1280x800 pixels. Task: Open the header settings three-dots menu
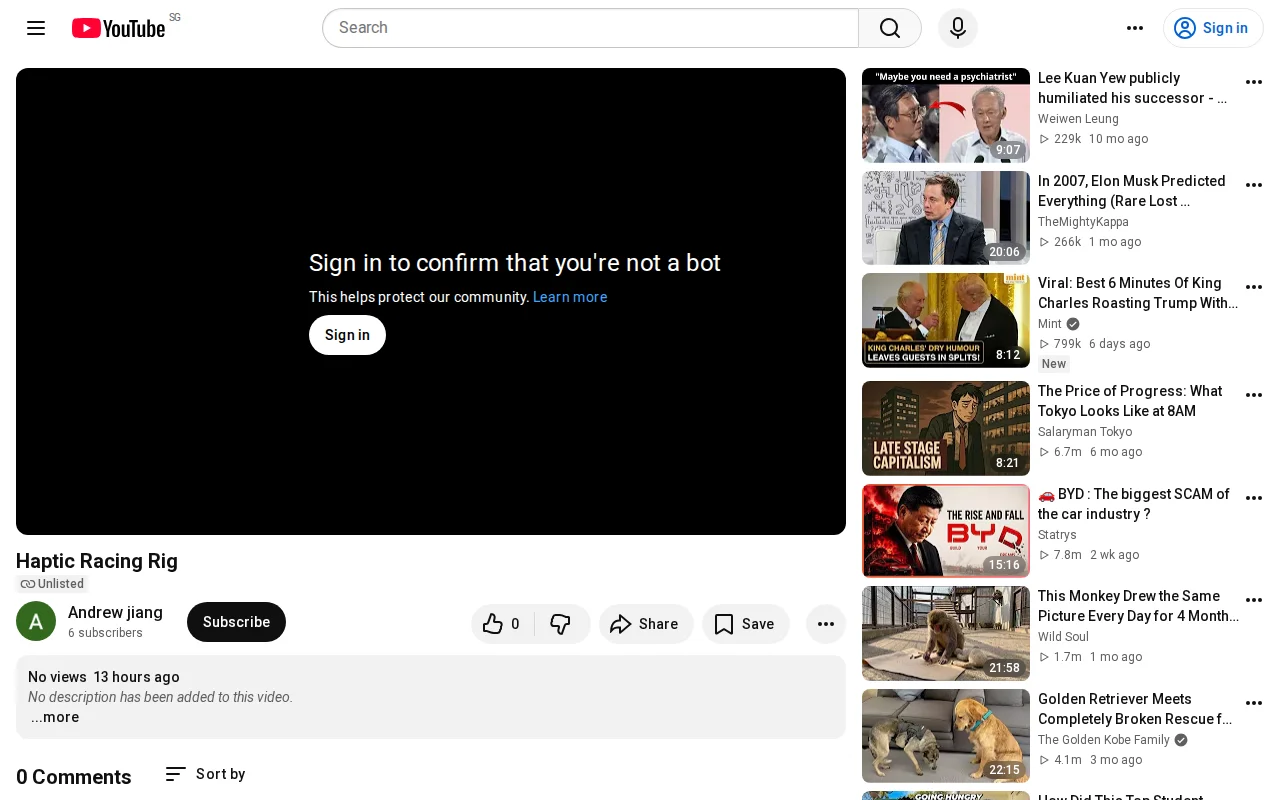point(1134,28)
